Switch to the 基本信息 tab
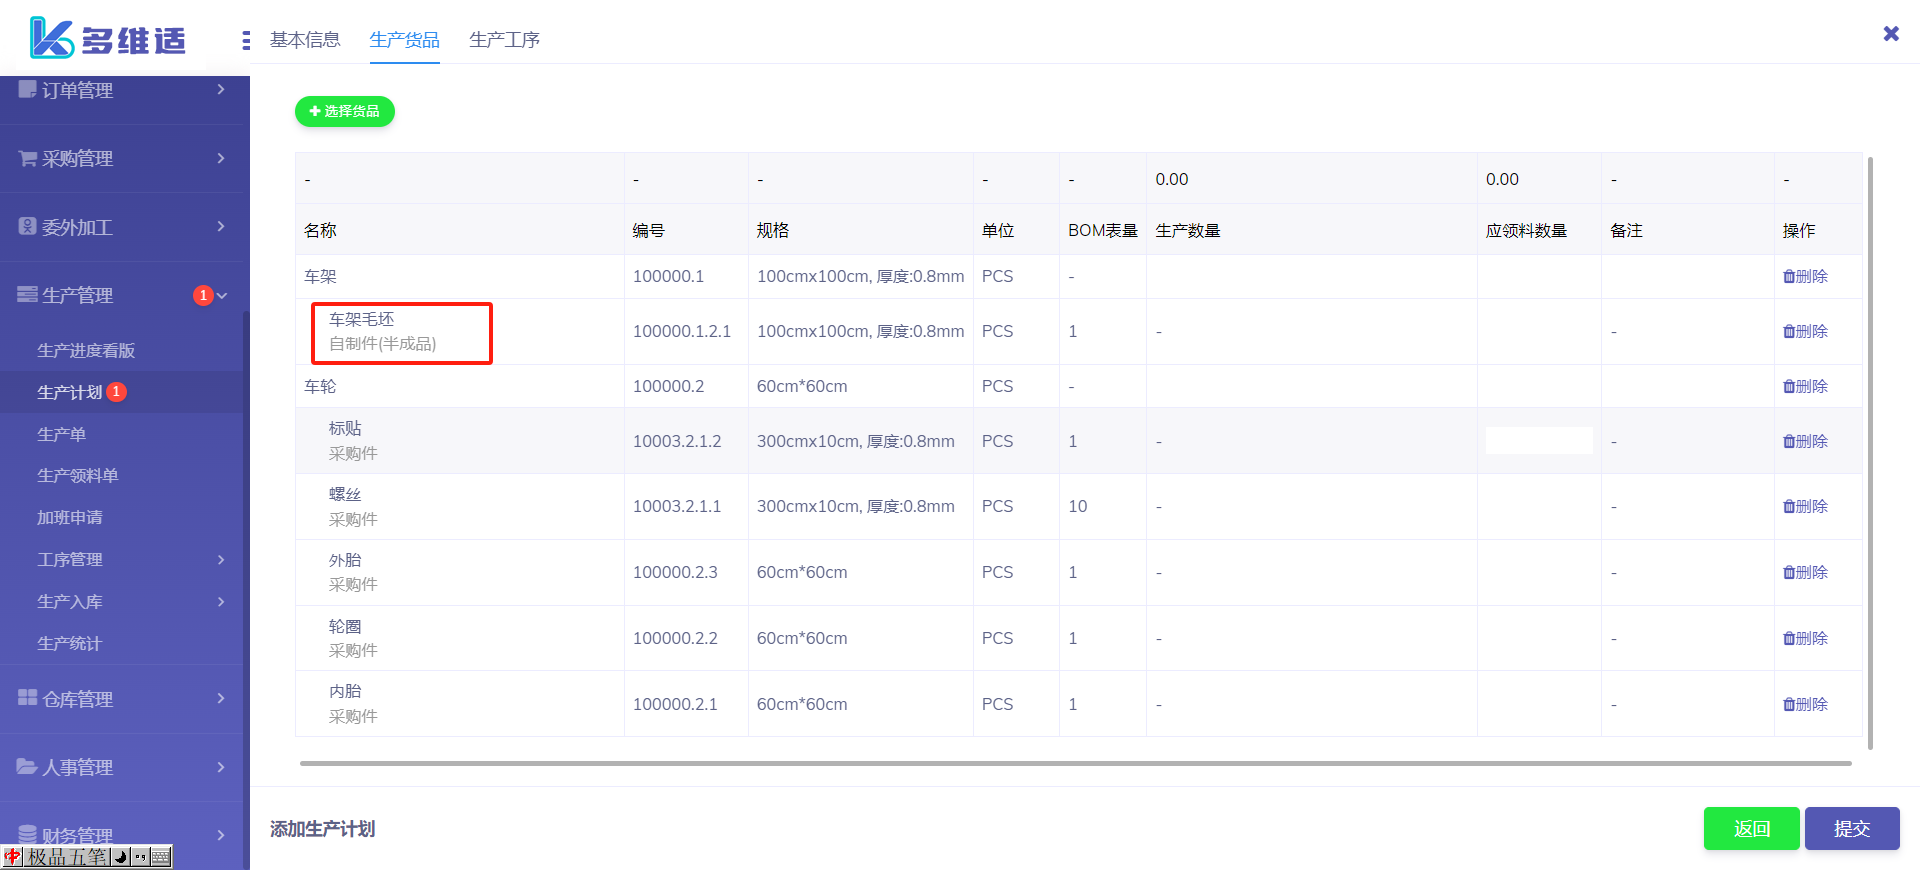 coord(305,40)
